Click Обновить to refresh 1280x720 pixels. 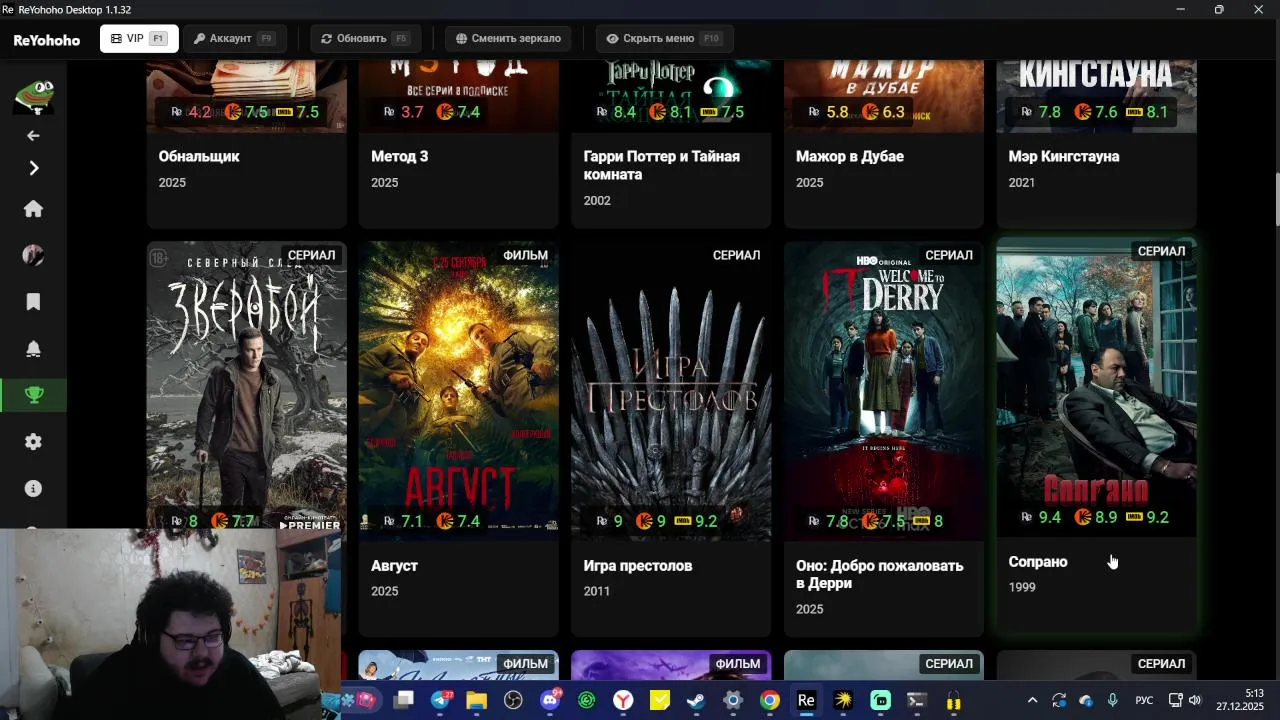(365, 39)
